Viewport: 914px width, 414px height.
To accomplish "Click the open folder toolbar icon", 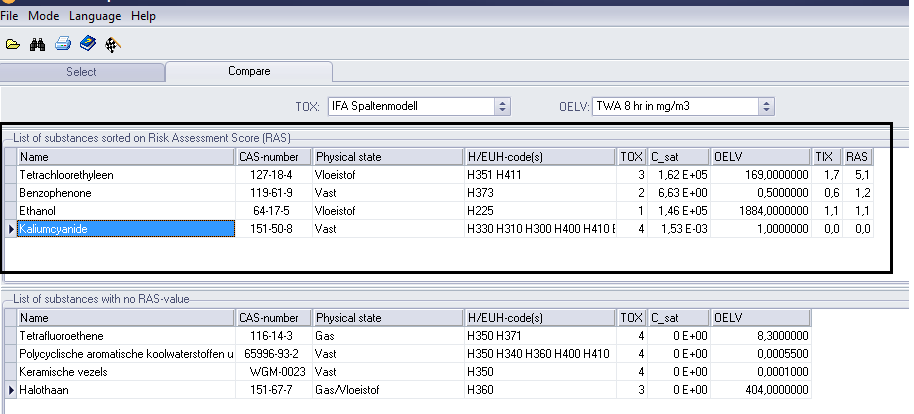I will click(13, 44).
